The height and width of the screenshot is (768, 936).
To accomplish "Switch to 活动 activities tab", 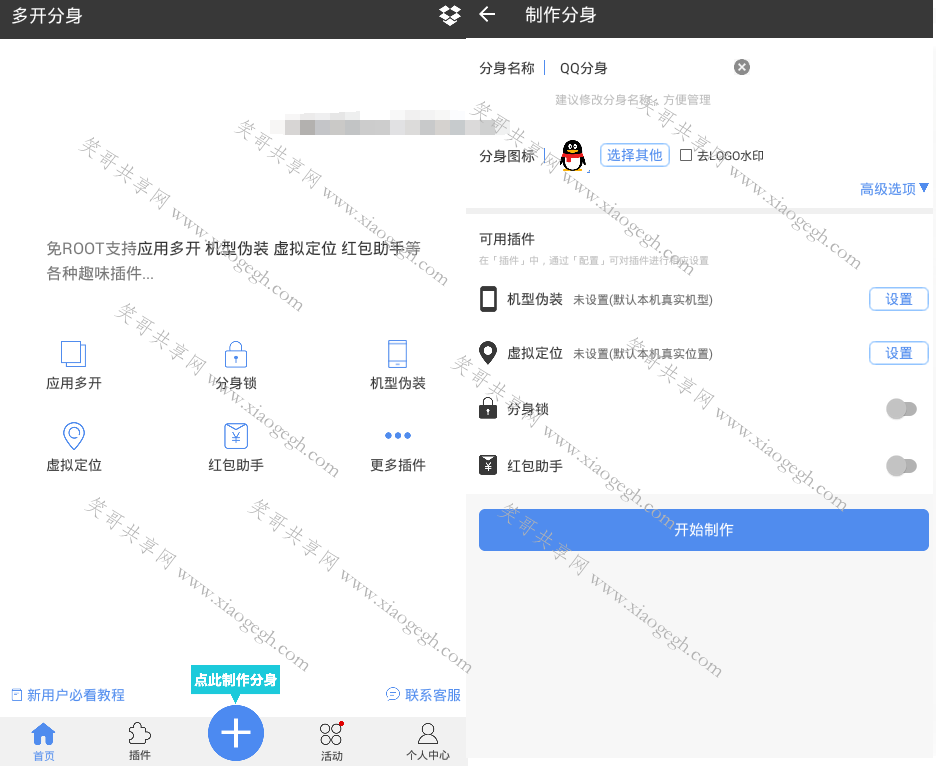I will click(x=331, y=742).
